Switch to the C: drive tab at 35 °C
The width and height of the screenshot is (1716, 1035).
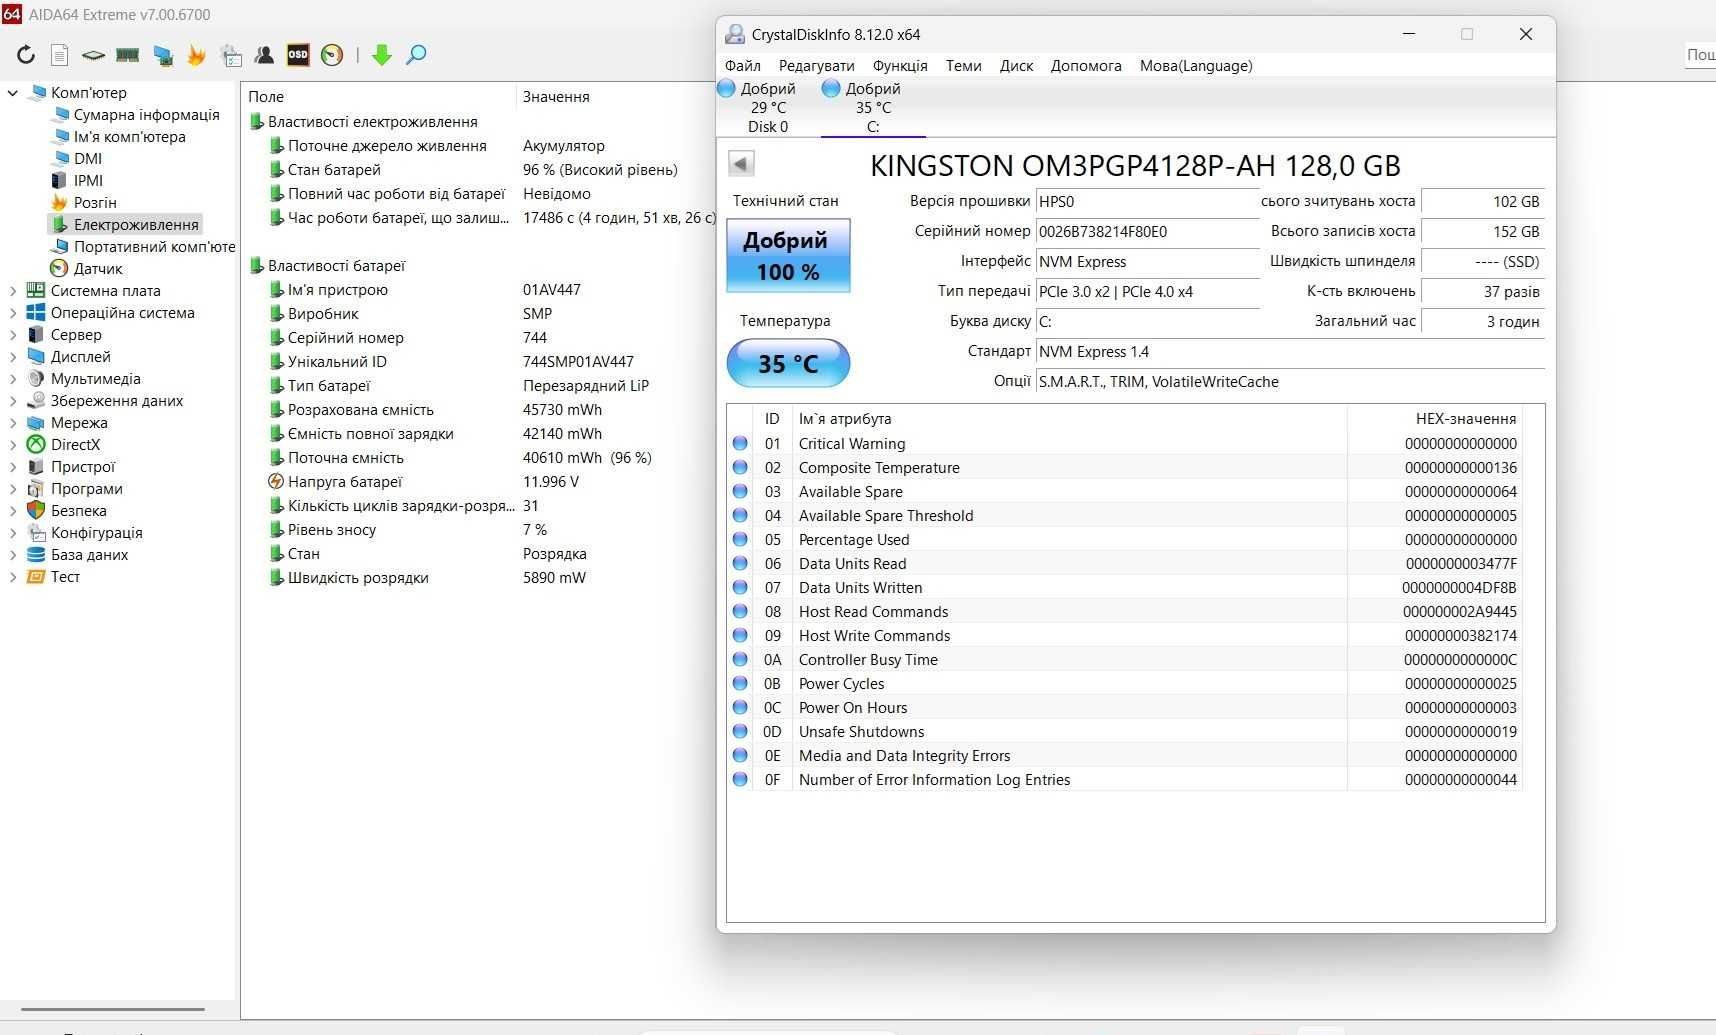click(x=873, y=107)
